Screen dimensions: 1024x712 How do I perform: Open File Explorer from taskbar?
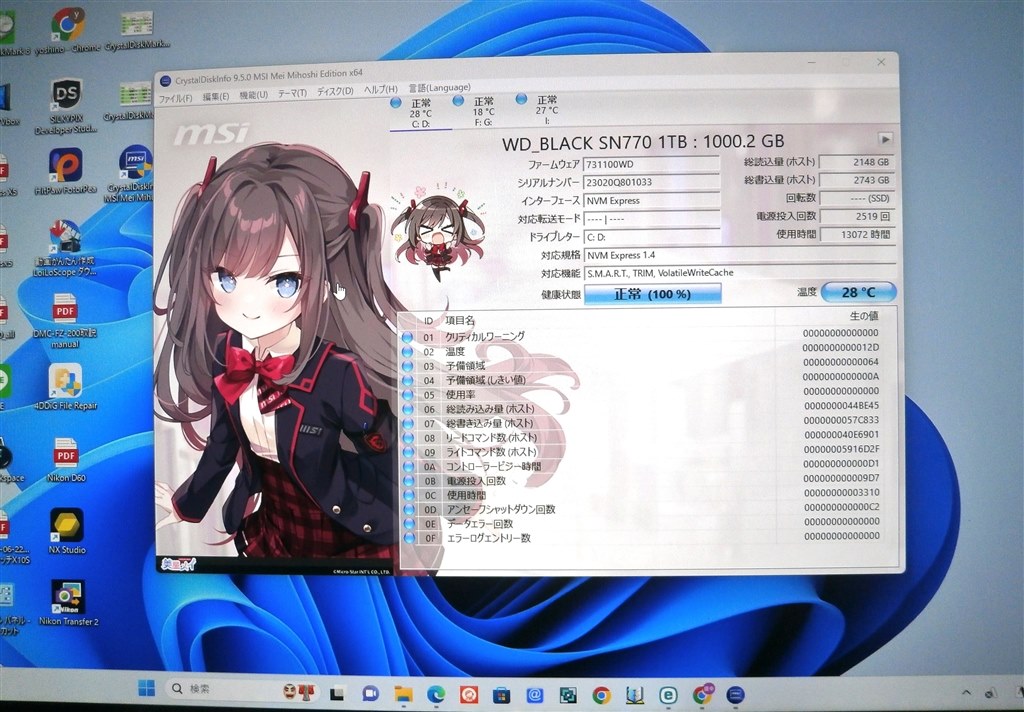pos(403,693)
